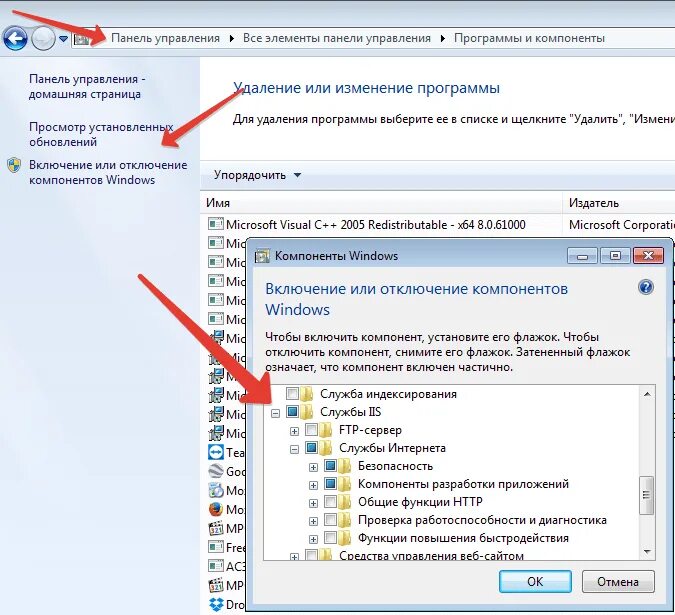Expand 'Функции повышения быстродействия' tree node
Viewport: 675px width, 615px height.
coord(313,539)
